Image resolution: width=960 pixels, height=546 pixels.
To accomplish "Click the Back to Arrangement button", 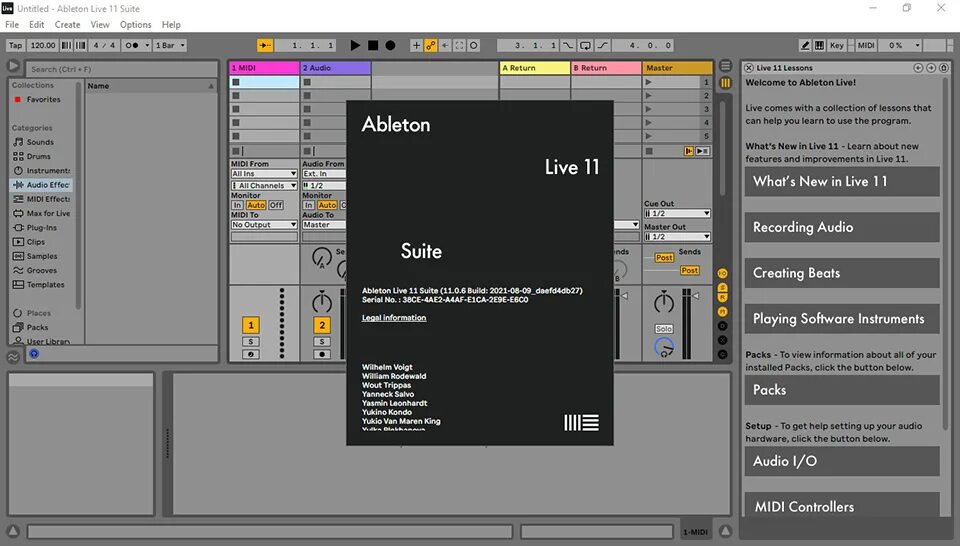I will (x=689, y=151).
